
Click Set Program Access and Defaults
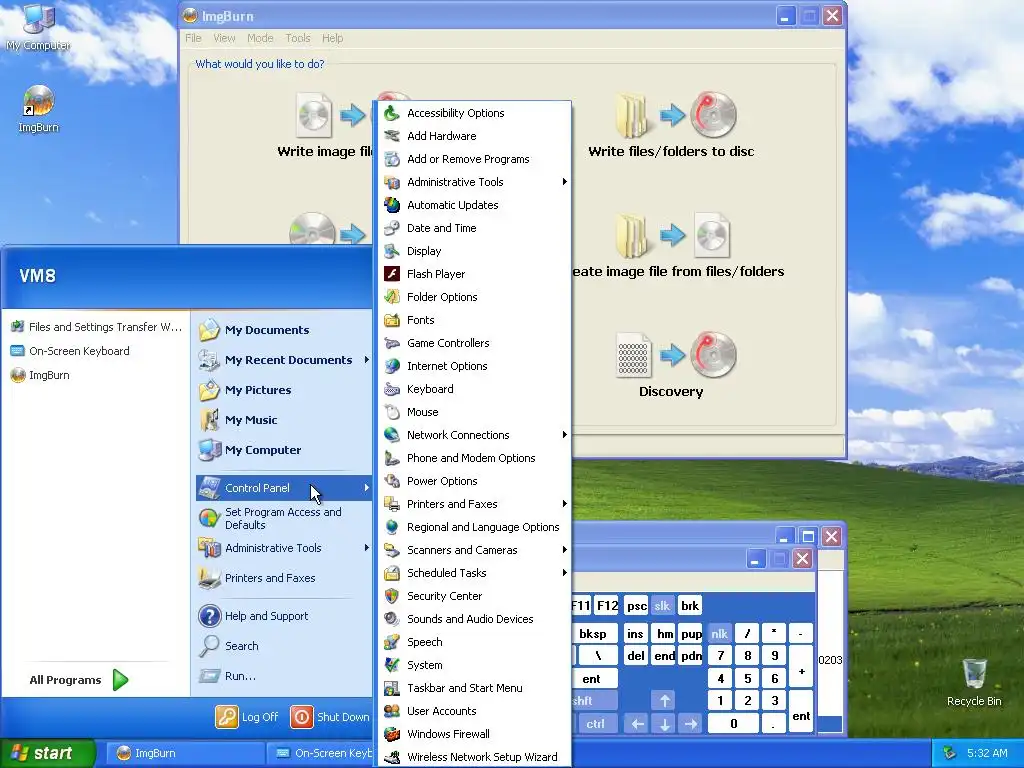pyautogui.click(x=283, y=518)
